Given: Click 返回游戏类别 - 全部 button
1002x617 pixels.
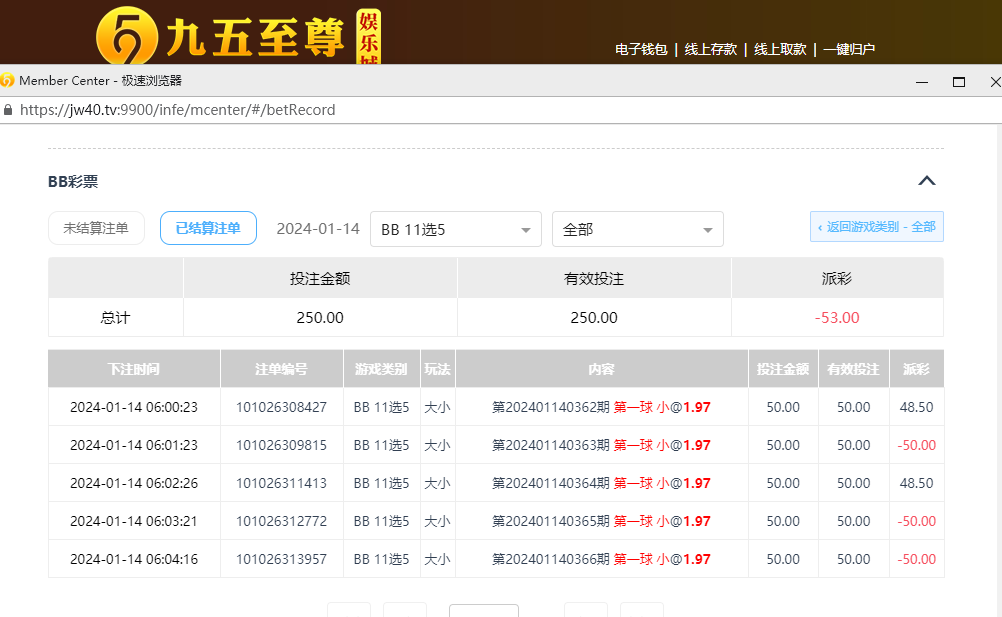Looking at the screenshot, I should coord(876,227).
